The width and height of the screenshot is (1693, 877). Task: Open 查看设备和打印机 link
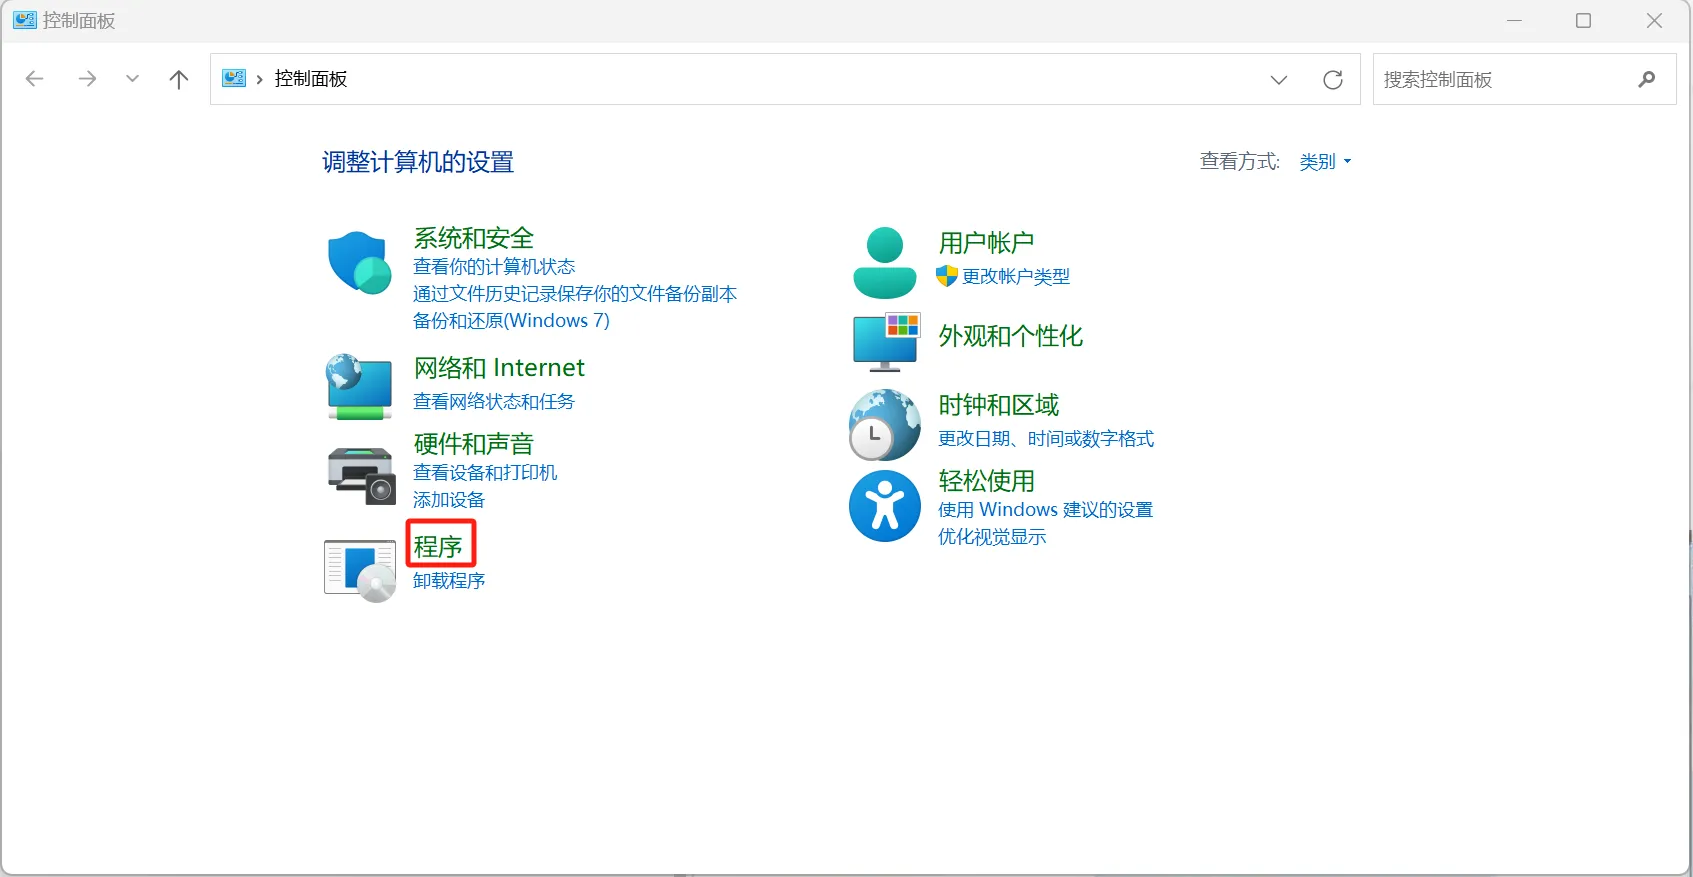[x=485, y=473]
